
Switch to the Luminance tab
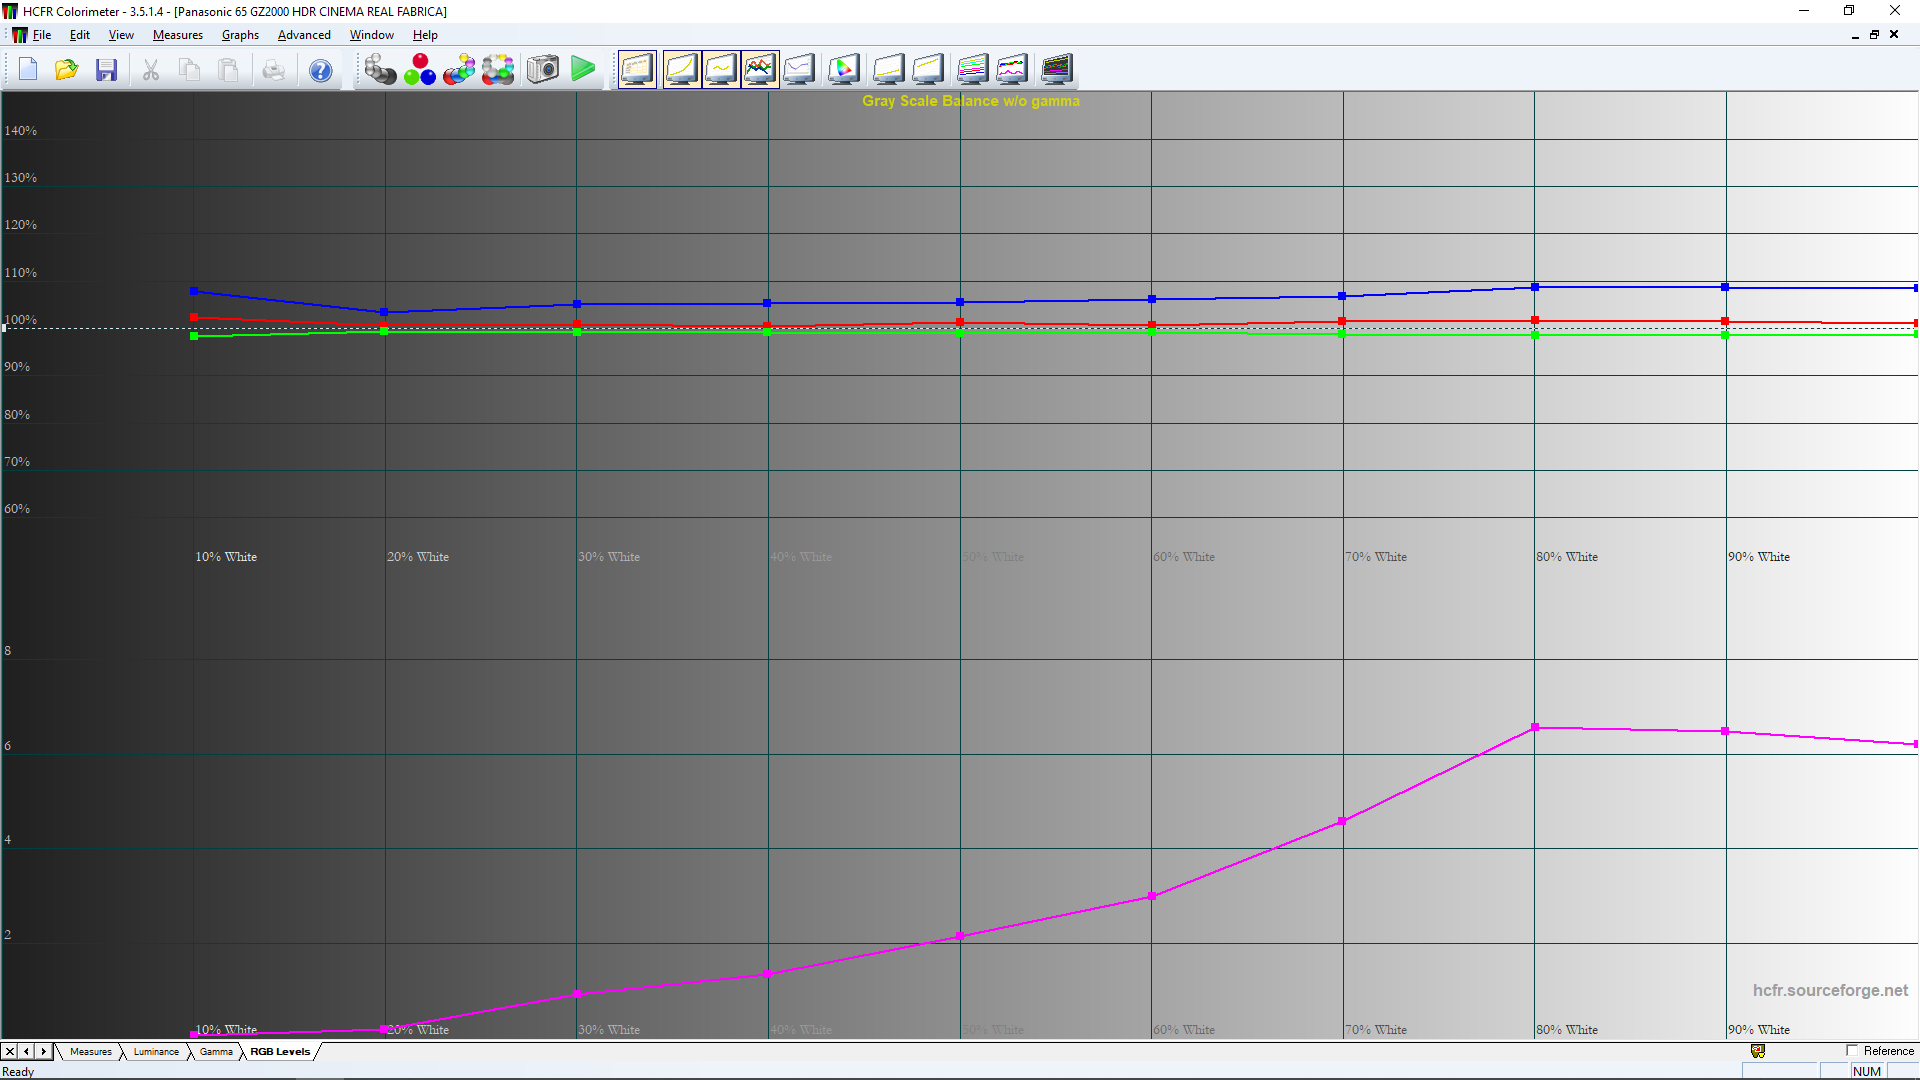(156, 1052)
